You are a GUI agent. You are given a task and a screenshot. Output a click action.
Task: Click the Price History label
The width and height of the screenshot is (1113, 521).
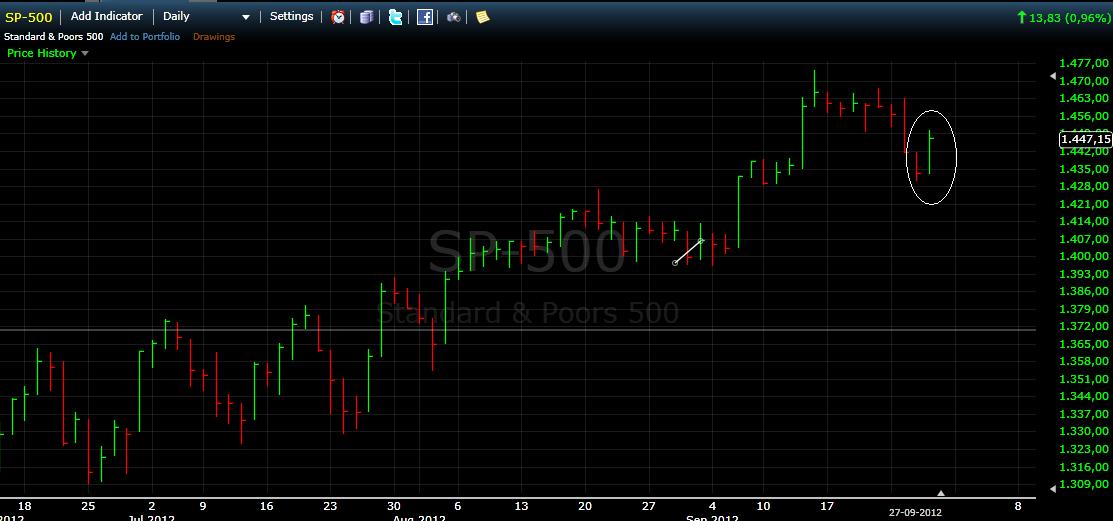tap(41, 53)
